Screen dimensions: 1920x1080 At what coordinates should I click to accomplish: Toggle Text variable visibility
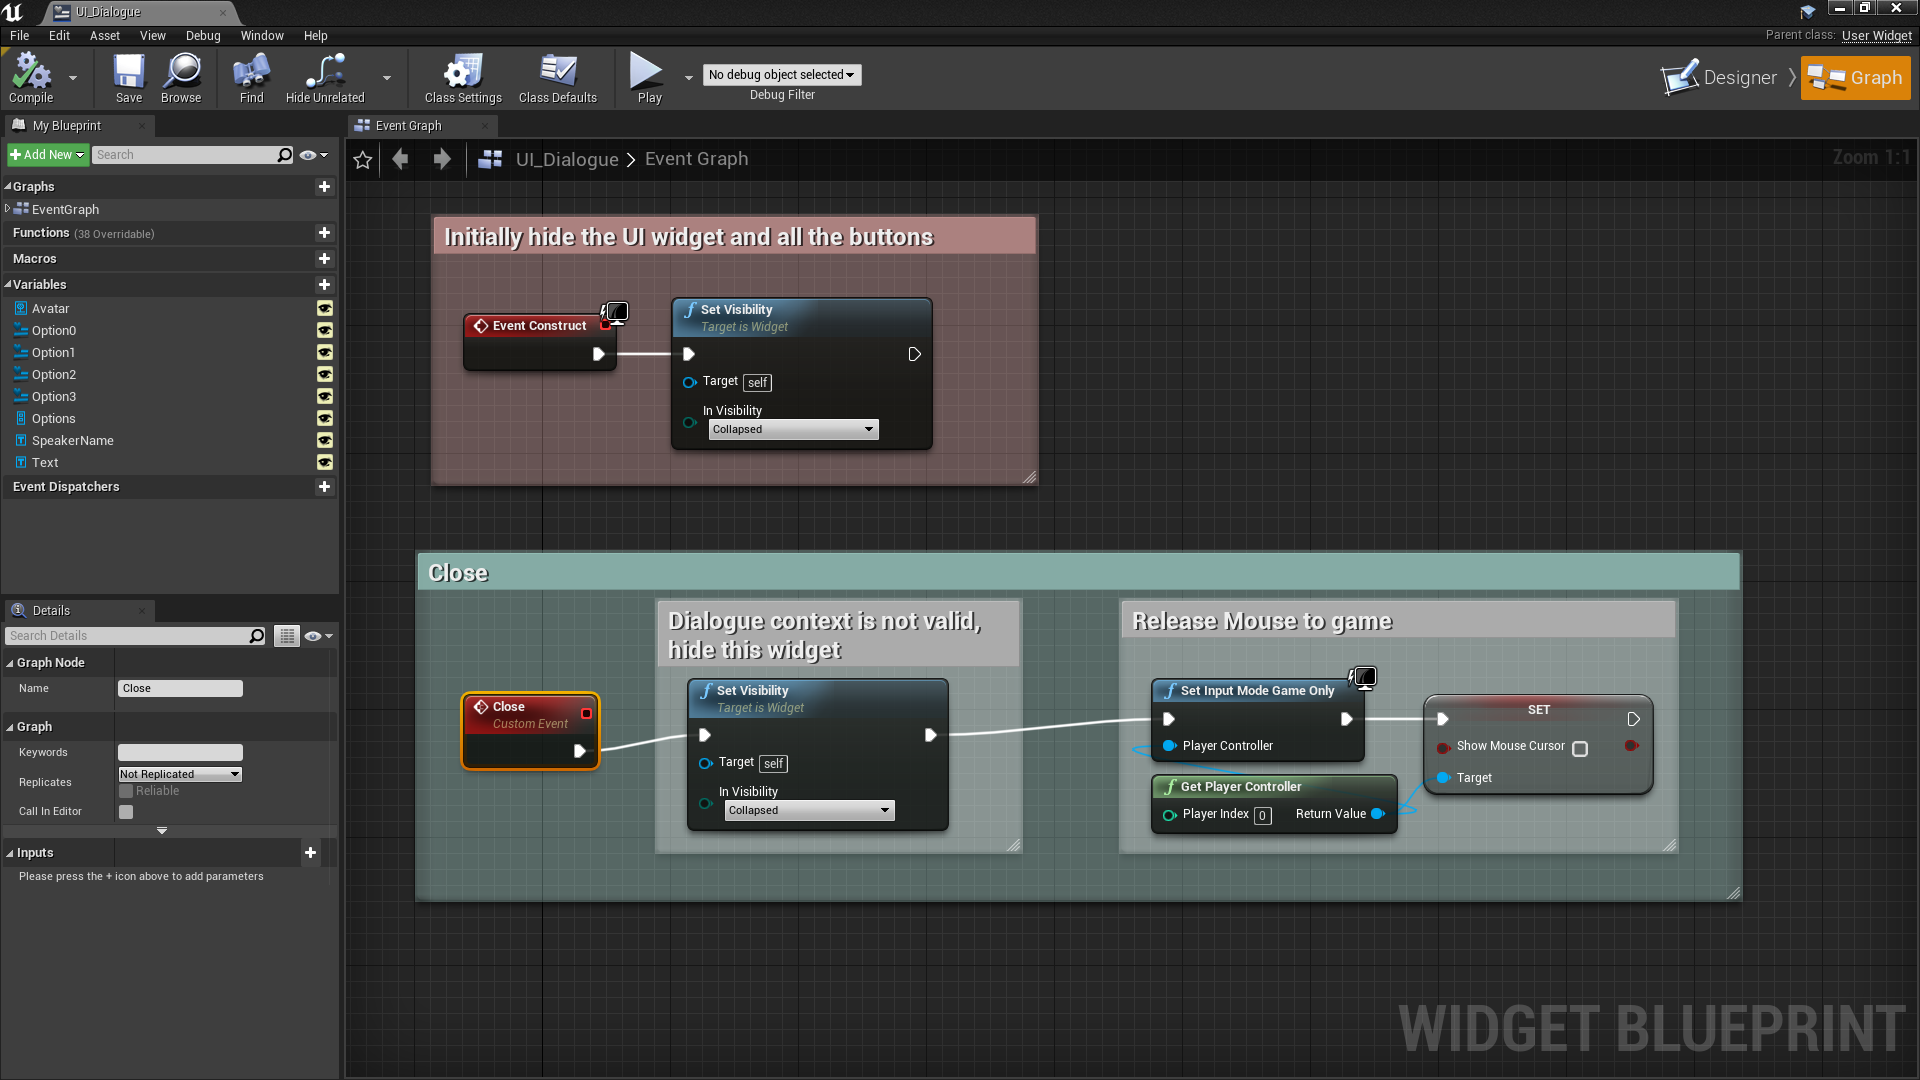point(325,463)
